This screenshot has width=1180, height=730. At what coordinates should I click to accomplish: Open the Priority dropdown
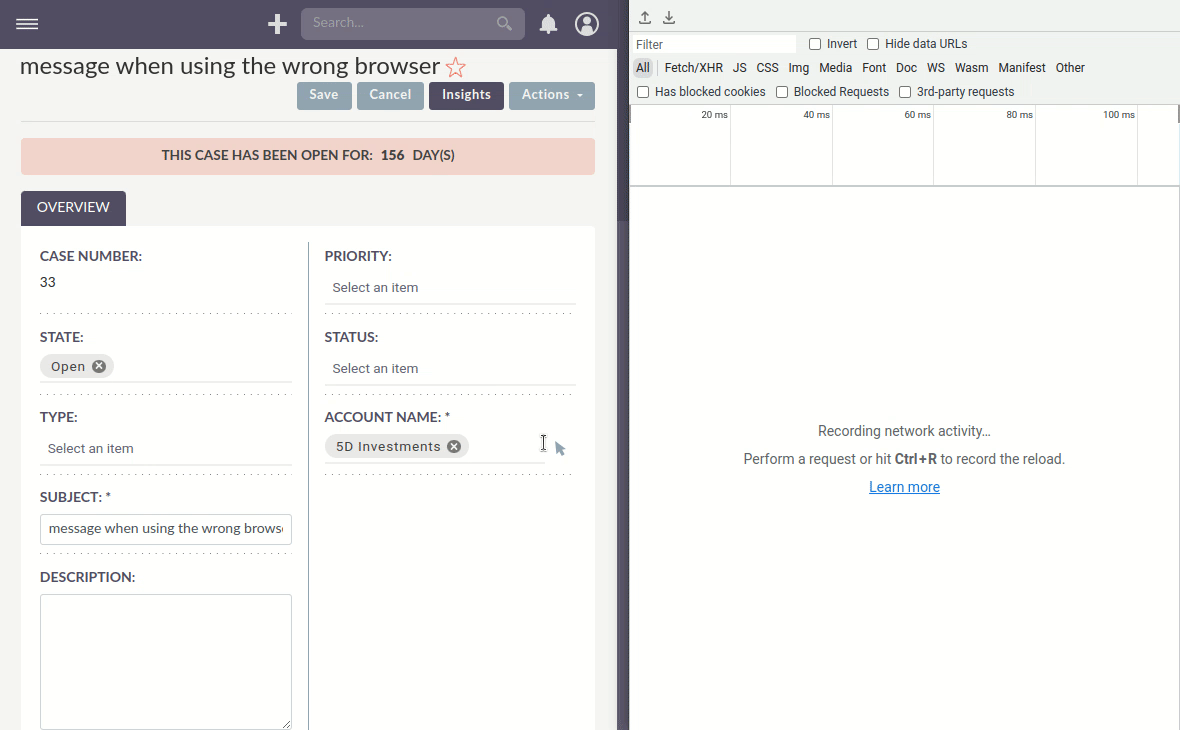pyautogui.click(x=430, y=287)
